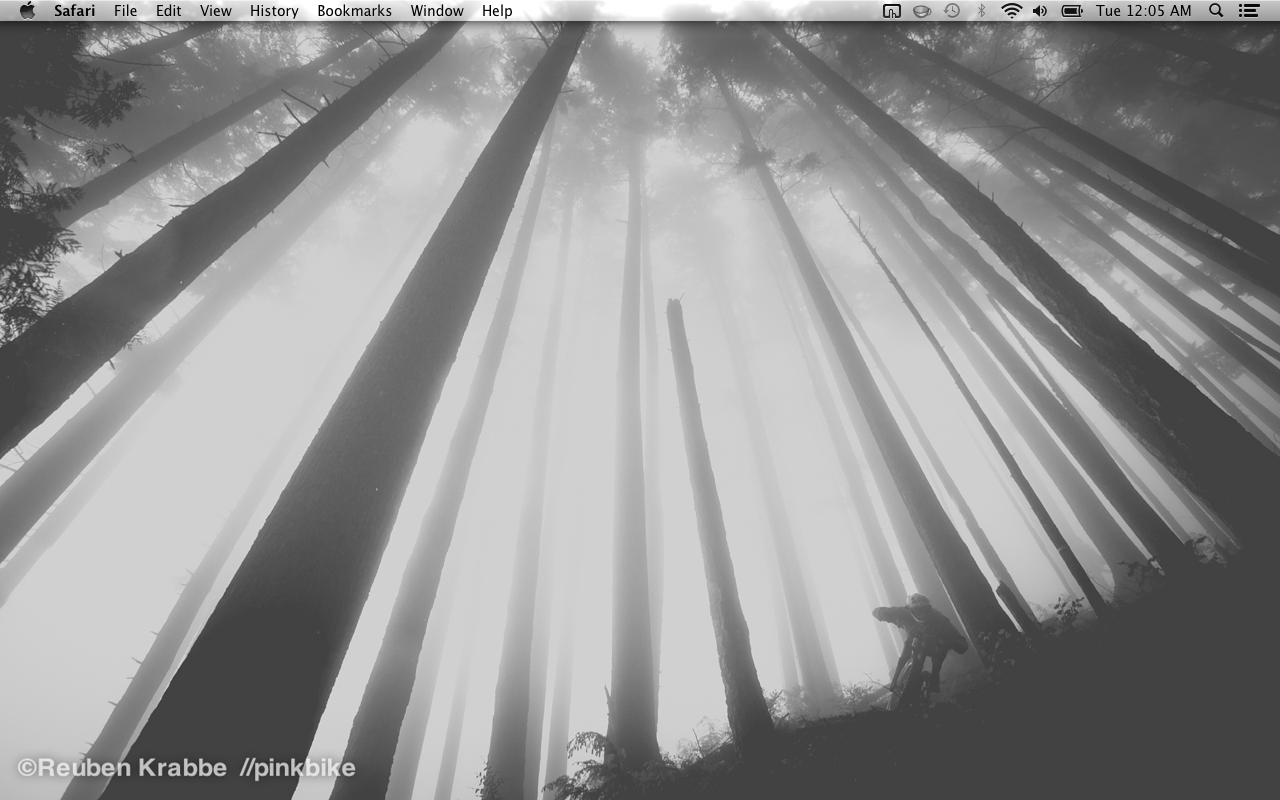Open the Time Machine menu bar icon

click(x=952, y=11)
